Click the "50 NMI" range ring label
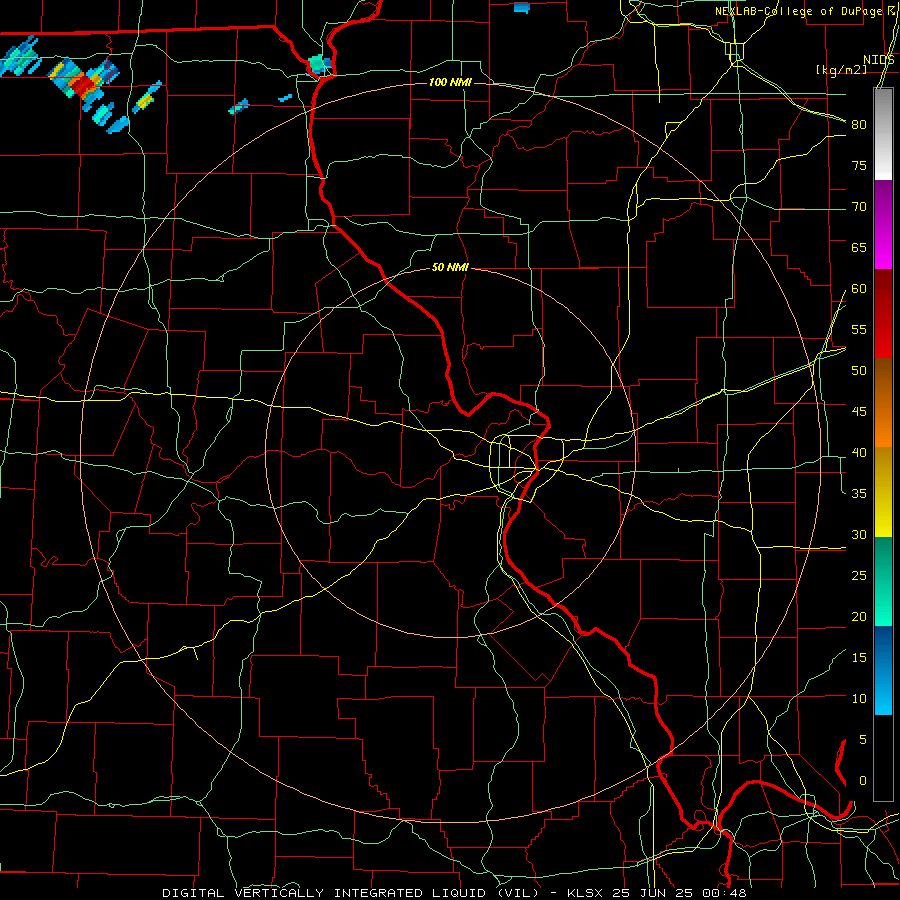900x900 pixels. pos(450,267)
